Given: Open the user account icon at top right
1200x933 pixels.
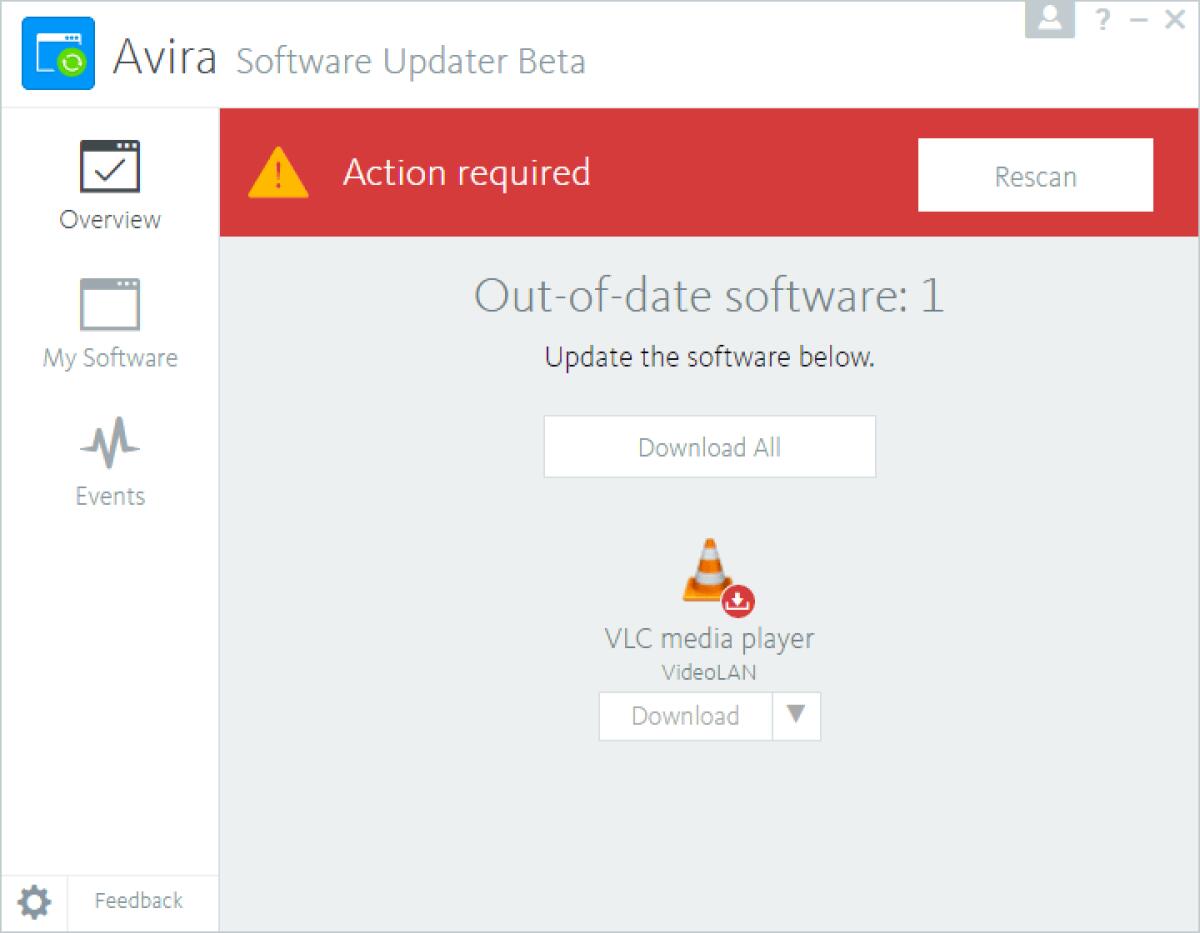Looking at the screenshot, I should coord(1049,19).
